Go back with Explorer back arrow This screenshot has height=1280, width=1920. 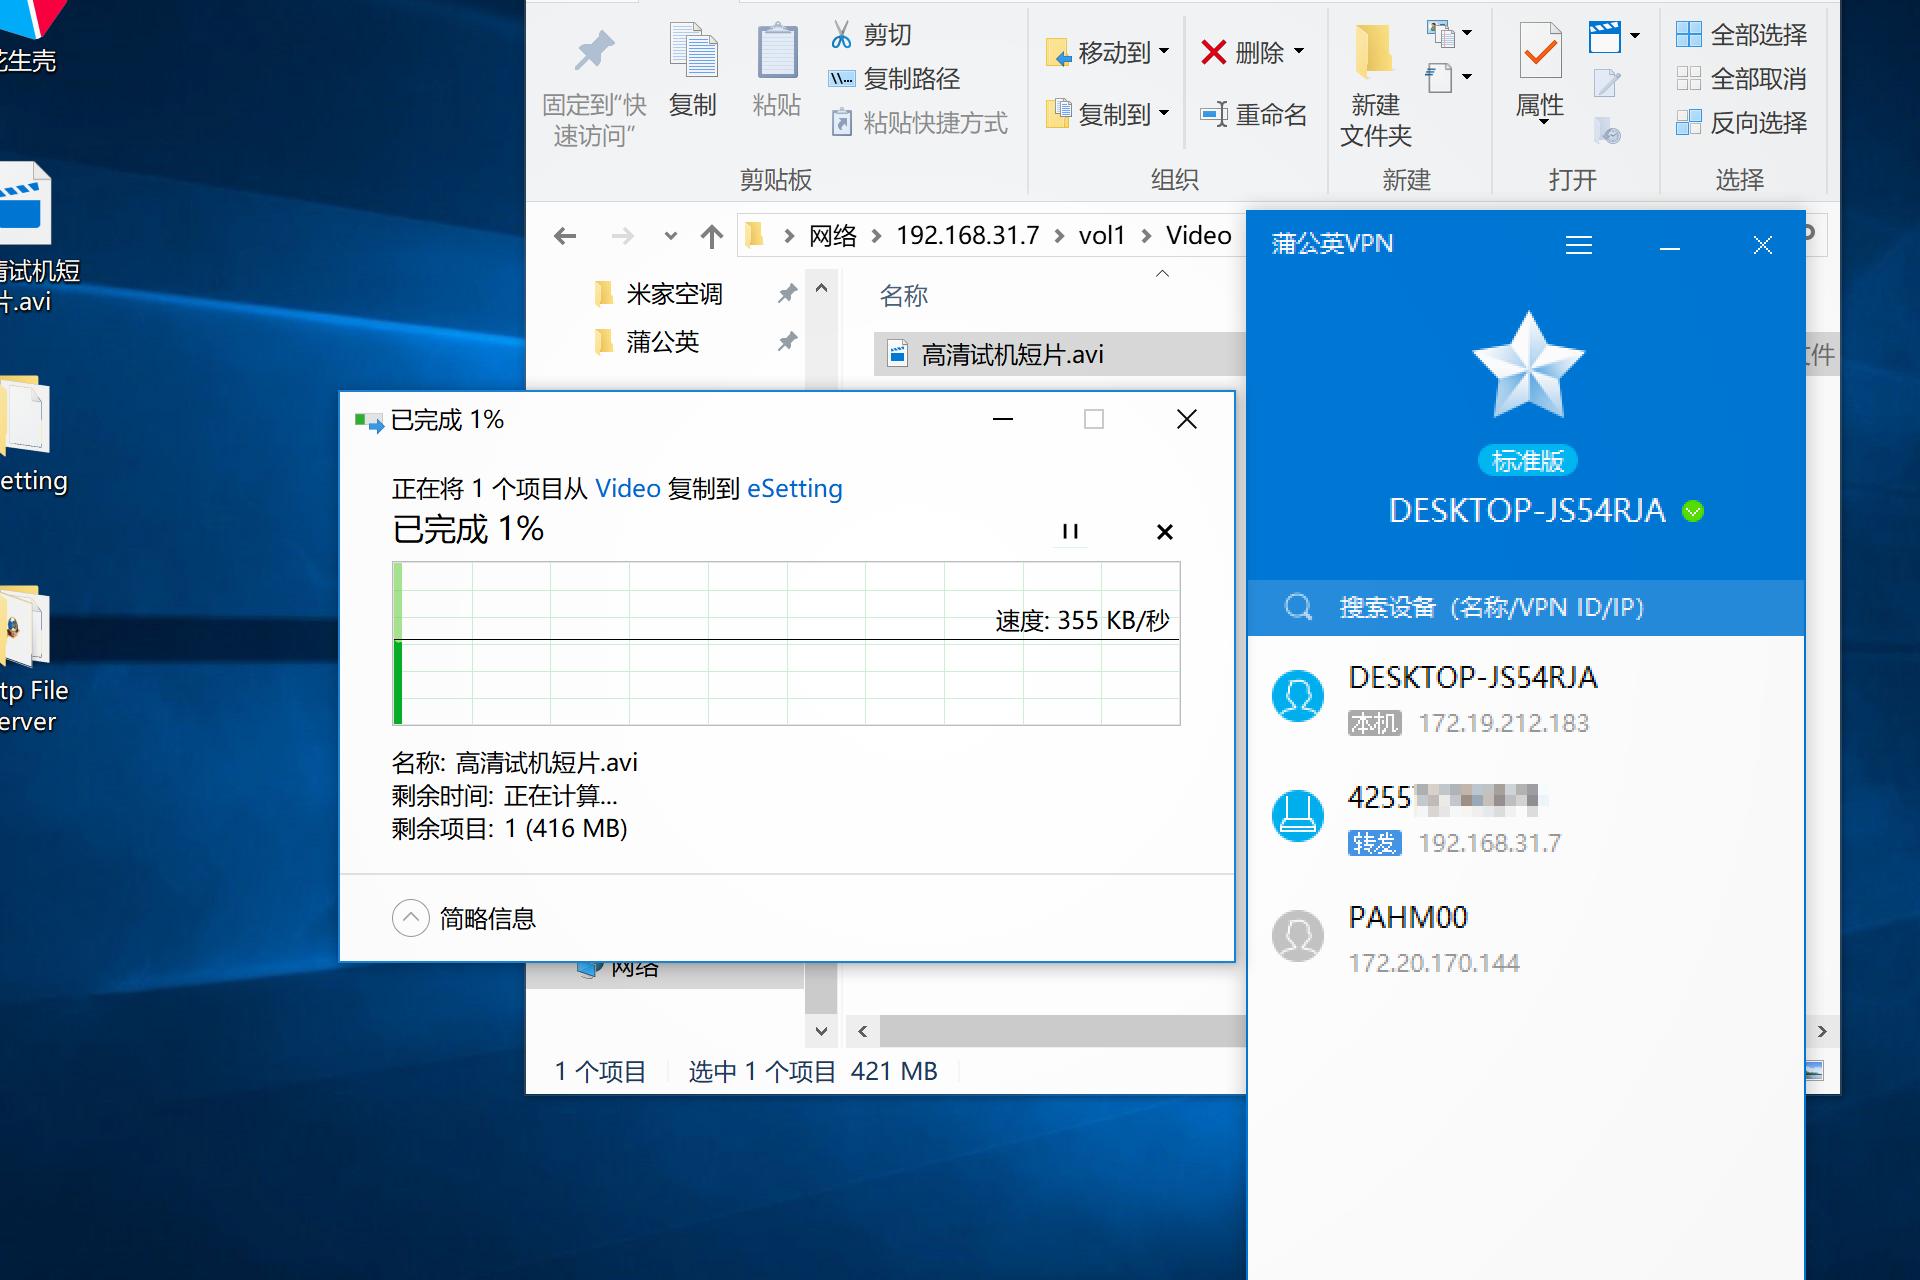coord(565,236)
